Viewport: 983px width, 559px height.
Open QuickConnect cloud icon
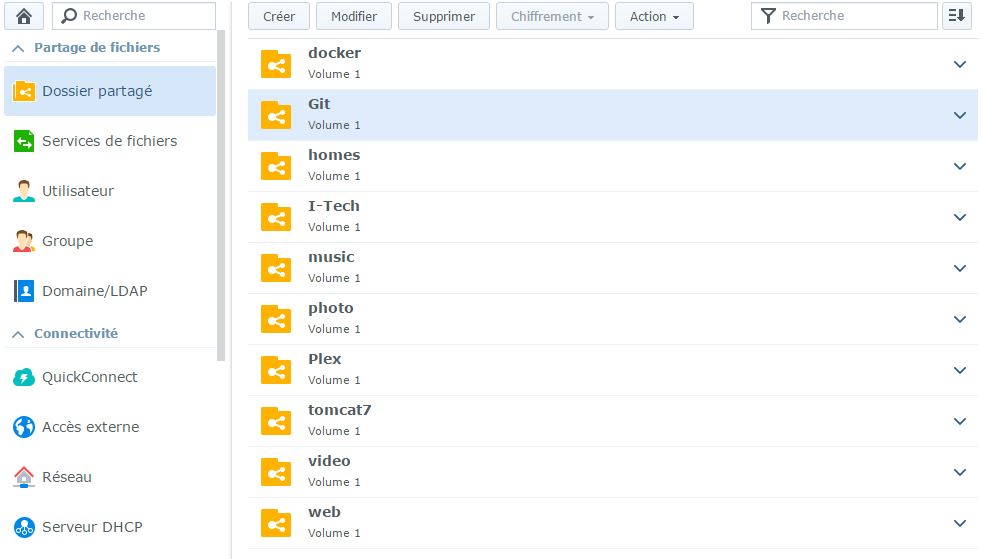point(24,377)
